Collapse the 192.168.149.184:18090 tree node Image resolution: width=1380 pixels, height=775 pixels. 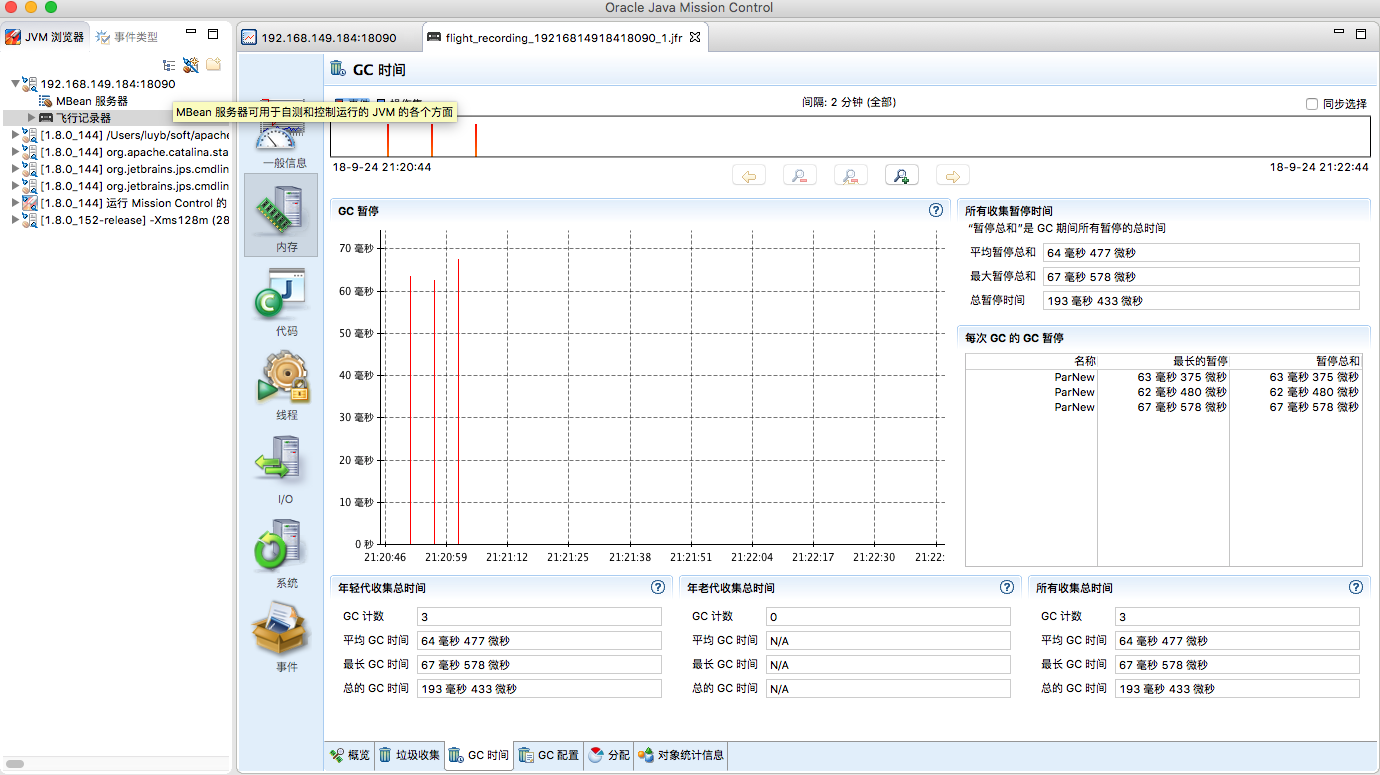click(15, 84)
